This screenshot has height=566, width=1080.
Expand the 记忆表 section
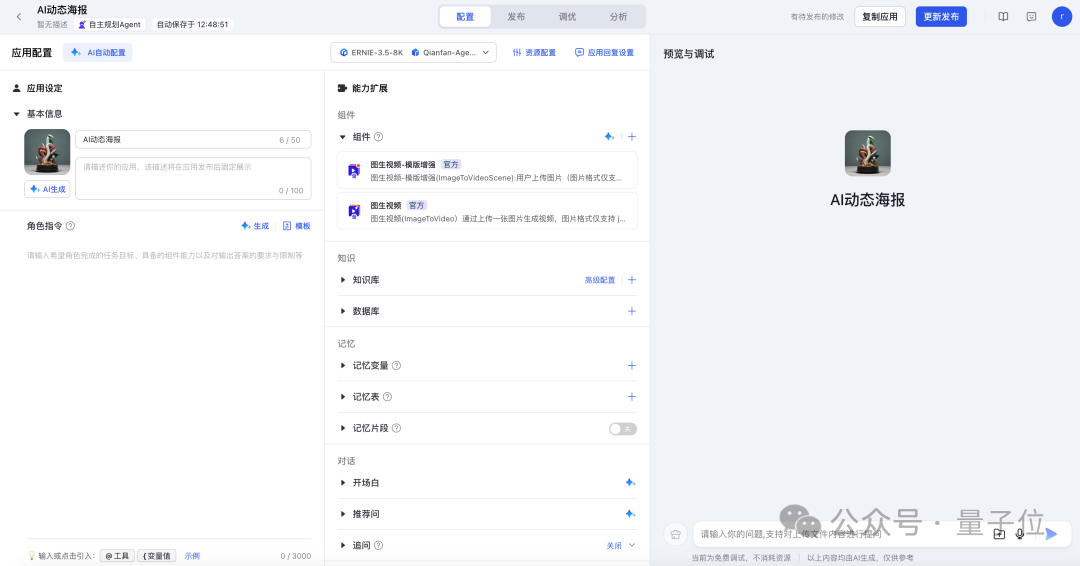[x=342, y=397]
